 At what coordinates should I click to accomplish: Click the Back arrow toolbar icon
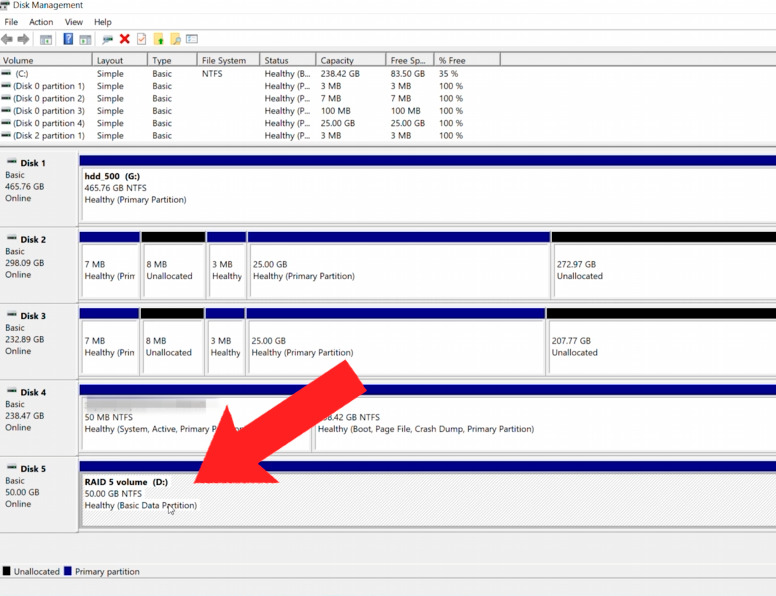[x=7, y=39]
